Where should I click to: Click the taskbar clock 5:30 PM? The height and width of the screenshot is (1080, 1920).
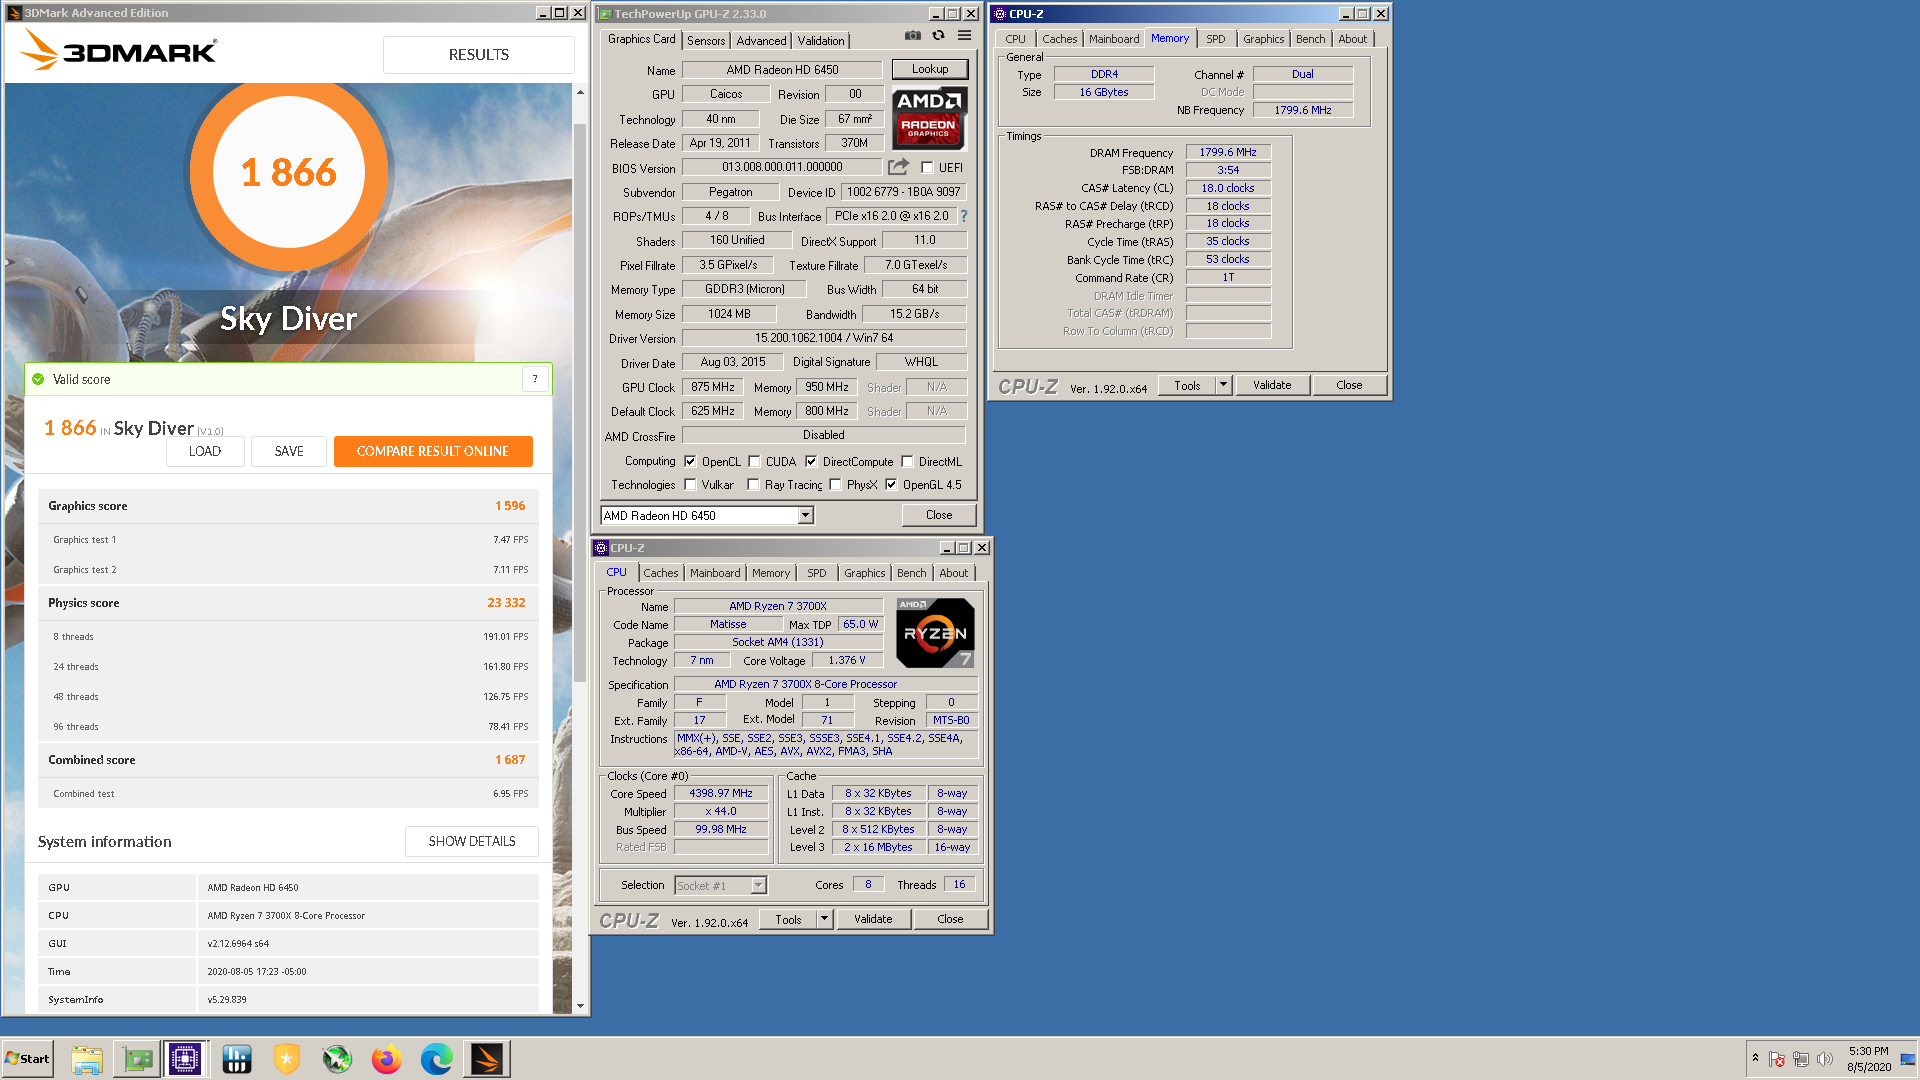(1869, 1051)
